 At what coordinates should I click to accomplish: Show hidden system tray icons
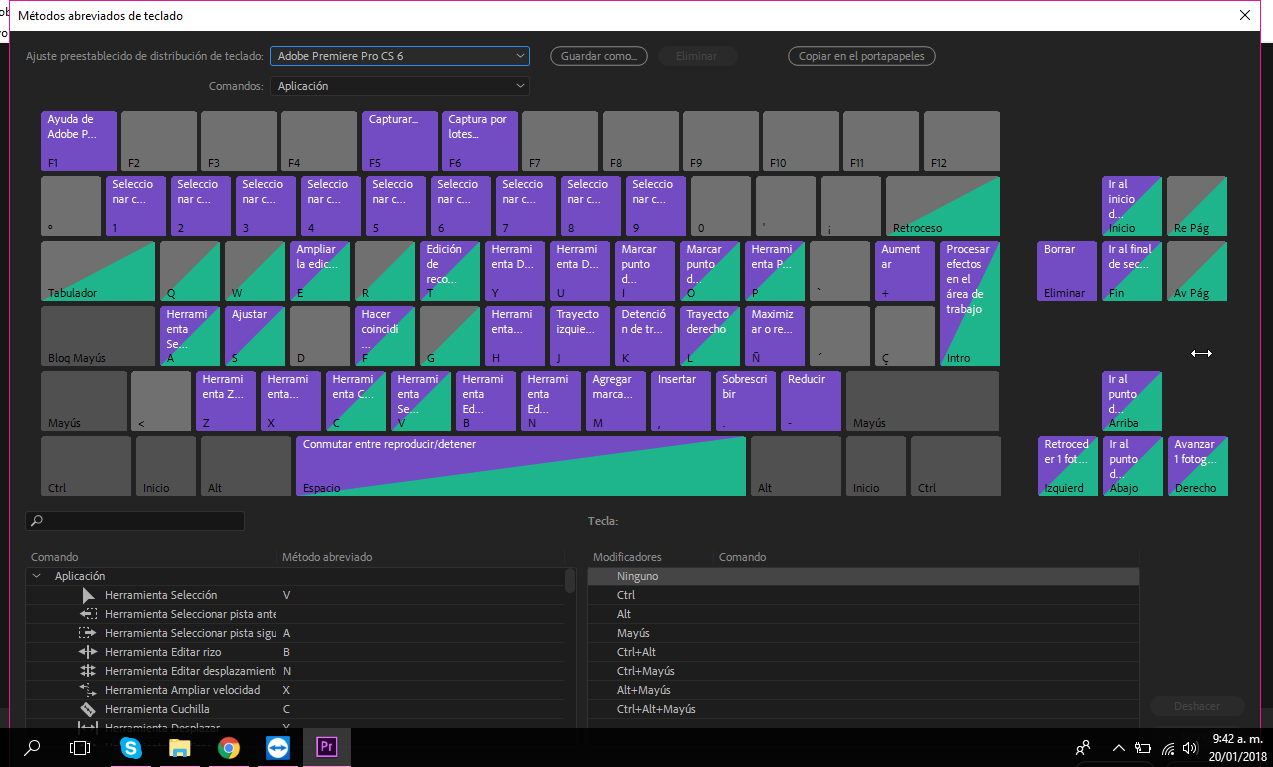pos(1119,747)
